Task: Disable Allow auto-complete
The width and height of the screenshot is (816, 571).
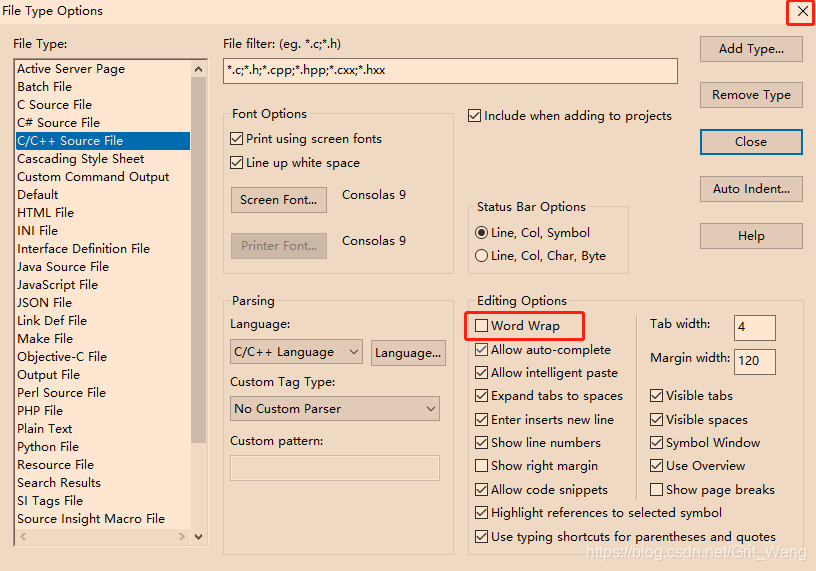Action: click(x=481, y=350)
